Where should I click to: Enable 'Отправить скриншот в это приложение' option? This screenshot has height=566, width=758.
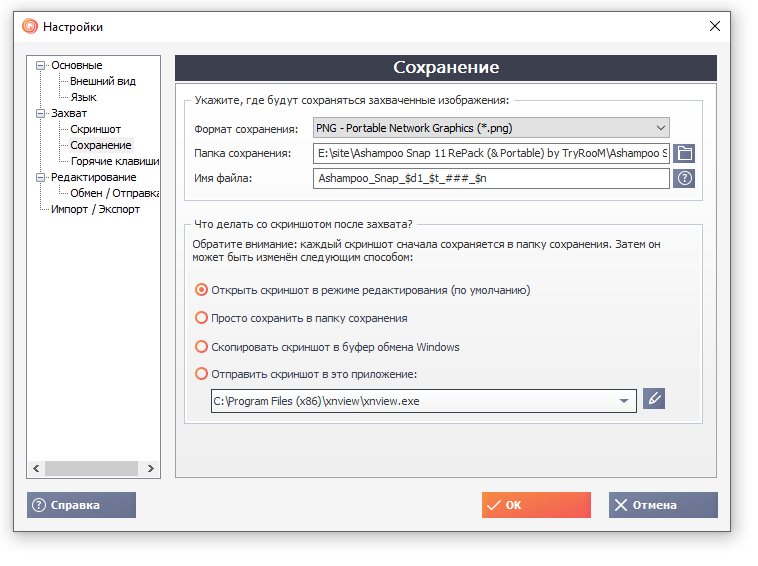202,374
